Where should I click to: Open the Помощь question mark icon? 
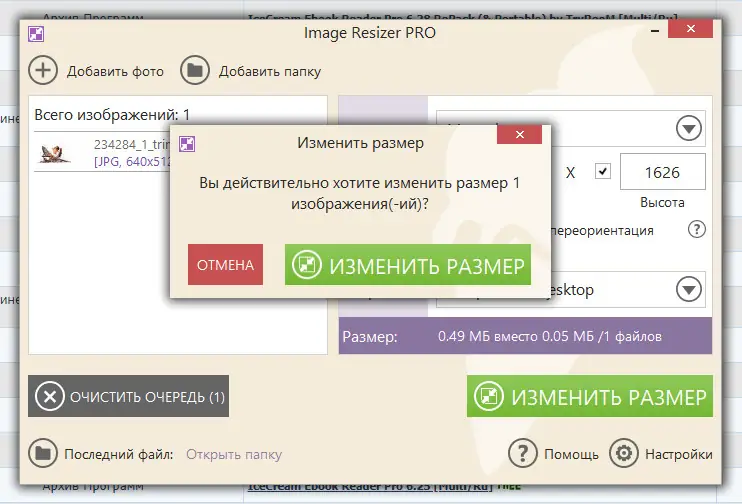(522, 453)
